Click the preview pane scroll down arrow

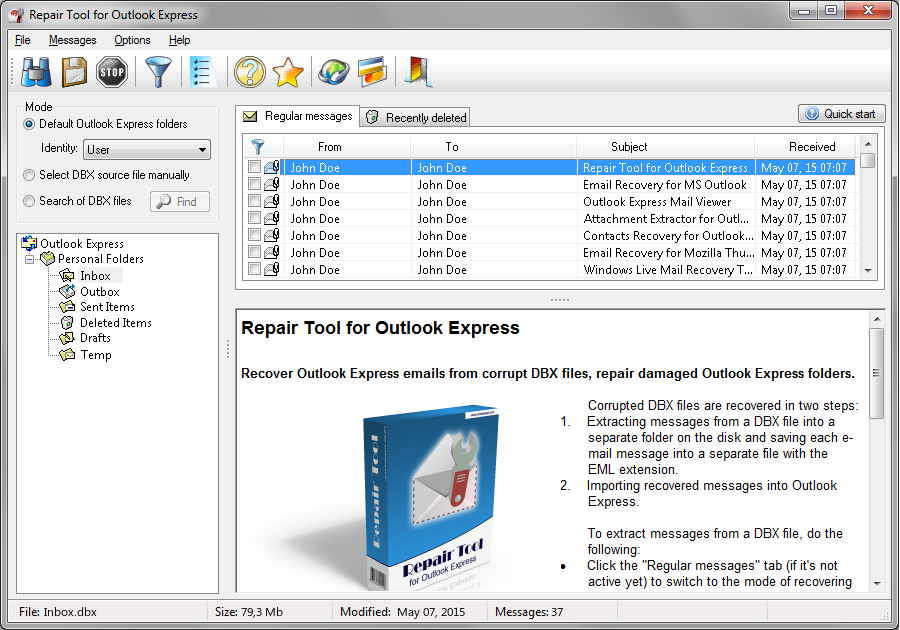coord(876,584)
